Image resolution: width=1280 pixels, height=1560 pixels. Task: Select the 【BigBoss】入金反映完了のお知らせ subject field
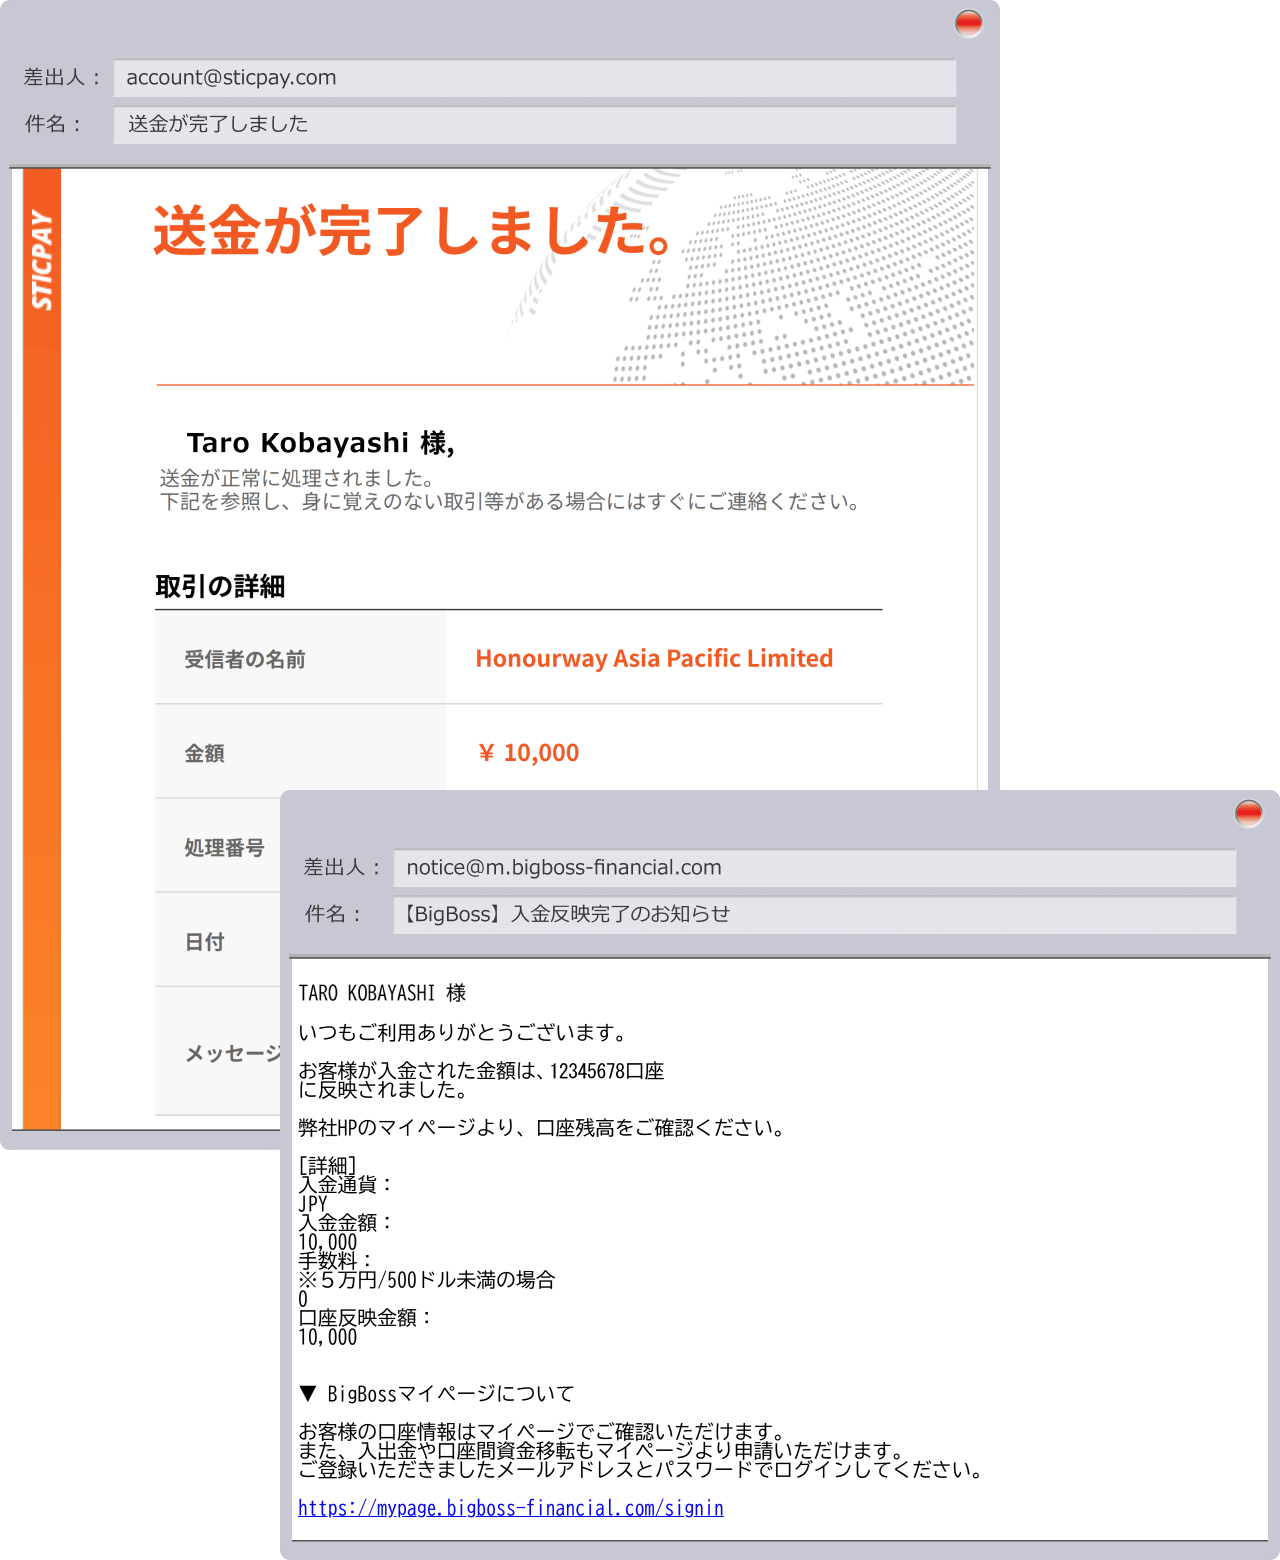pos(814,914)
